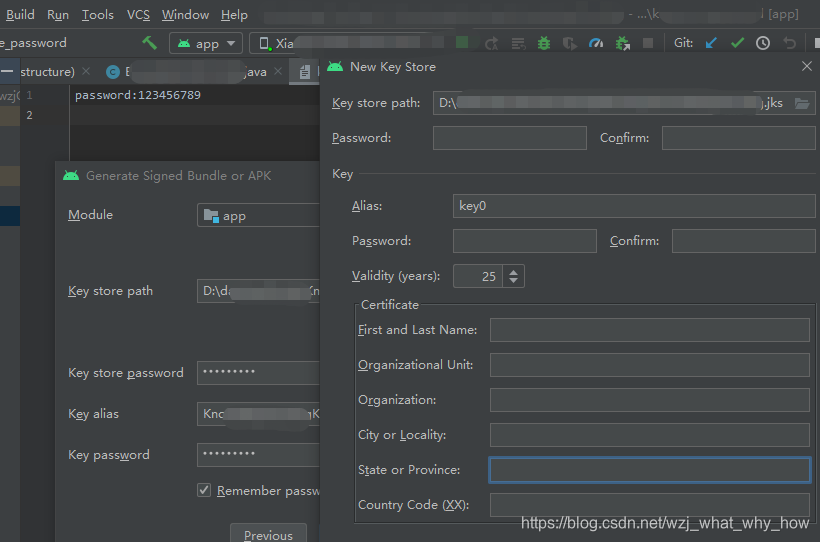Click the Alias field containing key0
The height and width of the screenshot is (542, 820).
[x=634, y=206]
